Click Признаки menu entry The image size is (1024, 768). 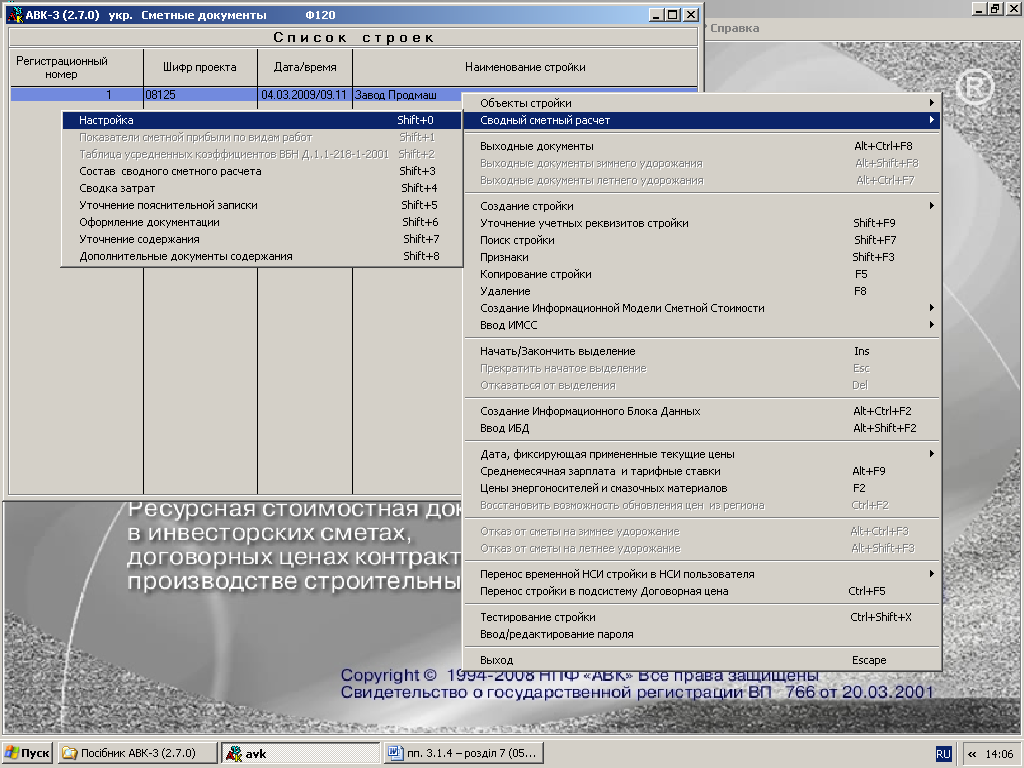[x=702, y=257]
